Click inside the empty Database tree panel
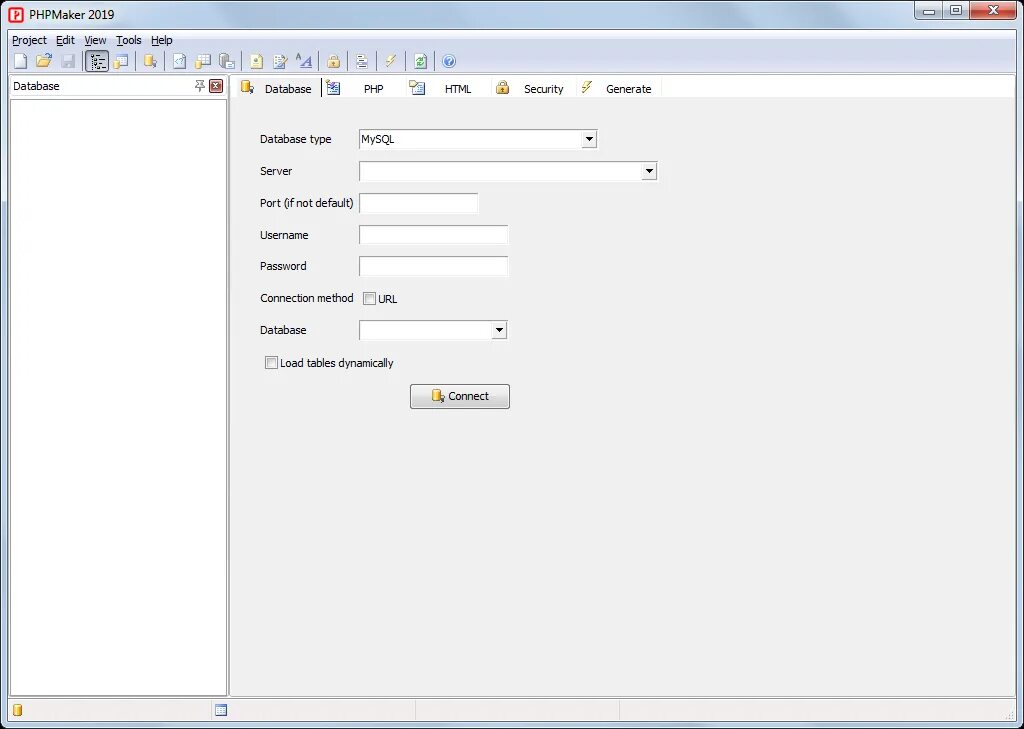Screen dimensions: 1024x729 coord(118,397)
